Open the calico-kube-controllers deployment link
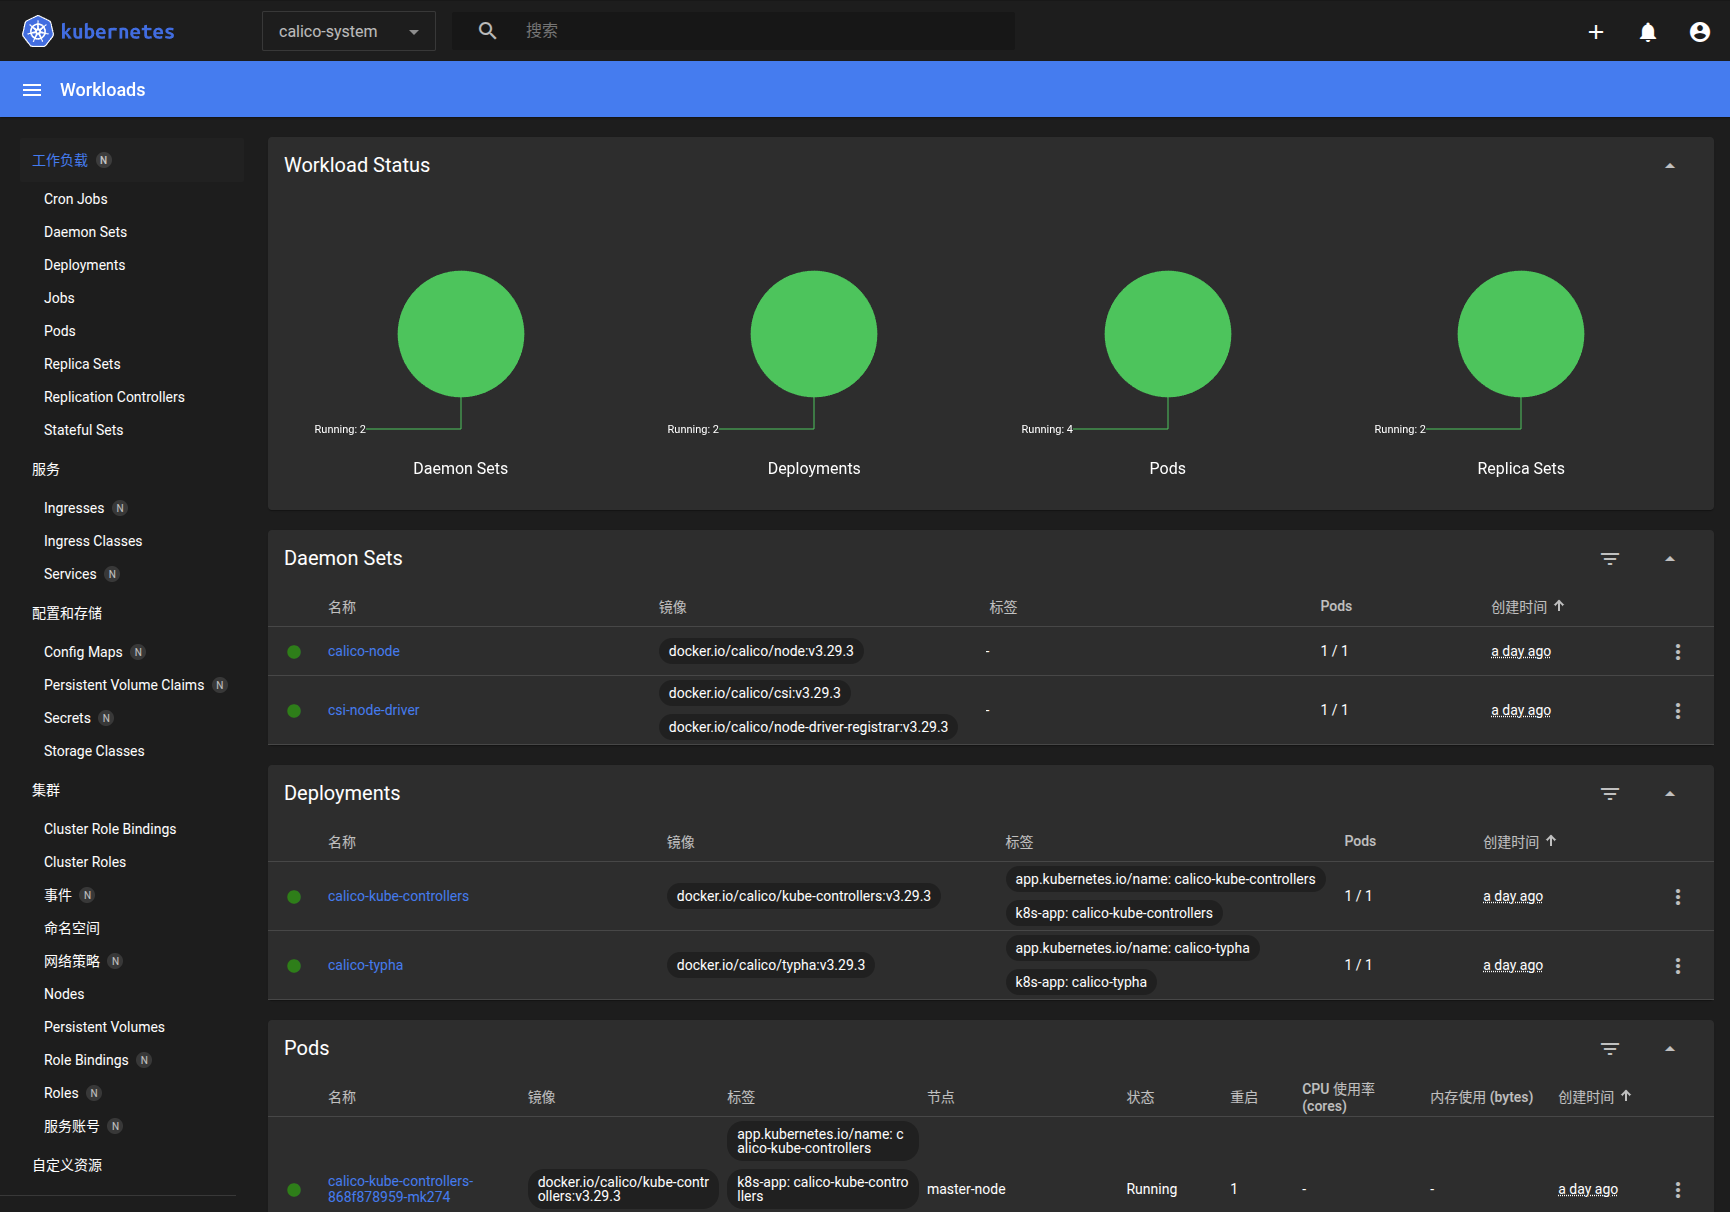The height and width of the screenshot is (1212, 1730). [398, 896]
